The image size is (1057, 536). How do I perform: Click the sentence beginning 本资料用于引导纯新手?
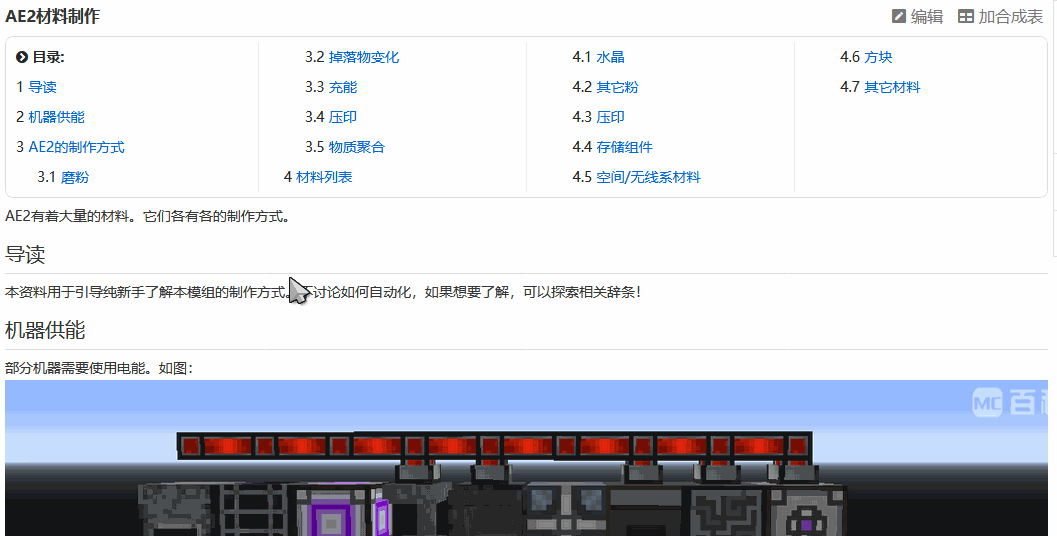pos(323,293)
